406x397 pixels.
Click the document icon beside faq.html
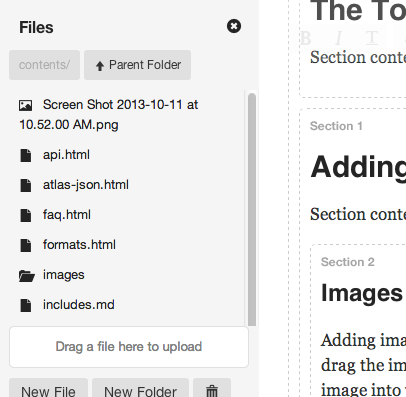point(26,215)
